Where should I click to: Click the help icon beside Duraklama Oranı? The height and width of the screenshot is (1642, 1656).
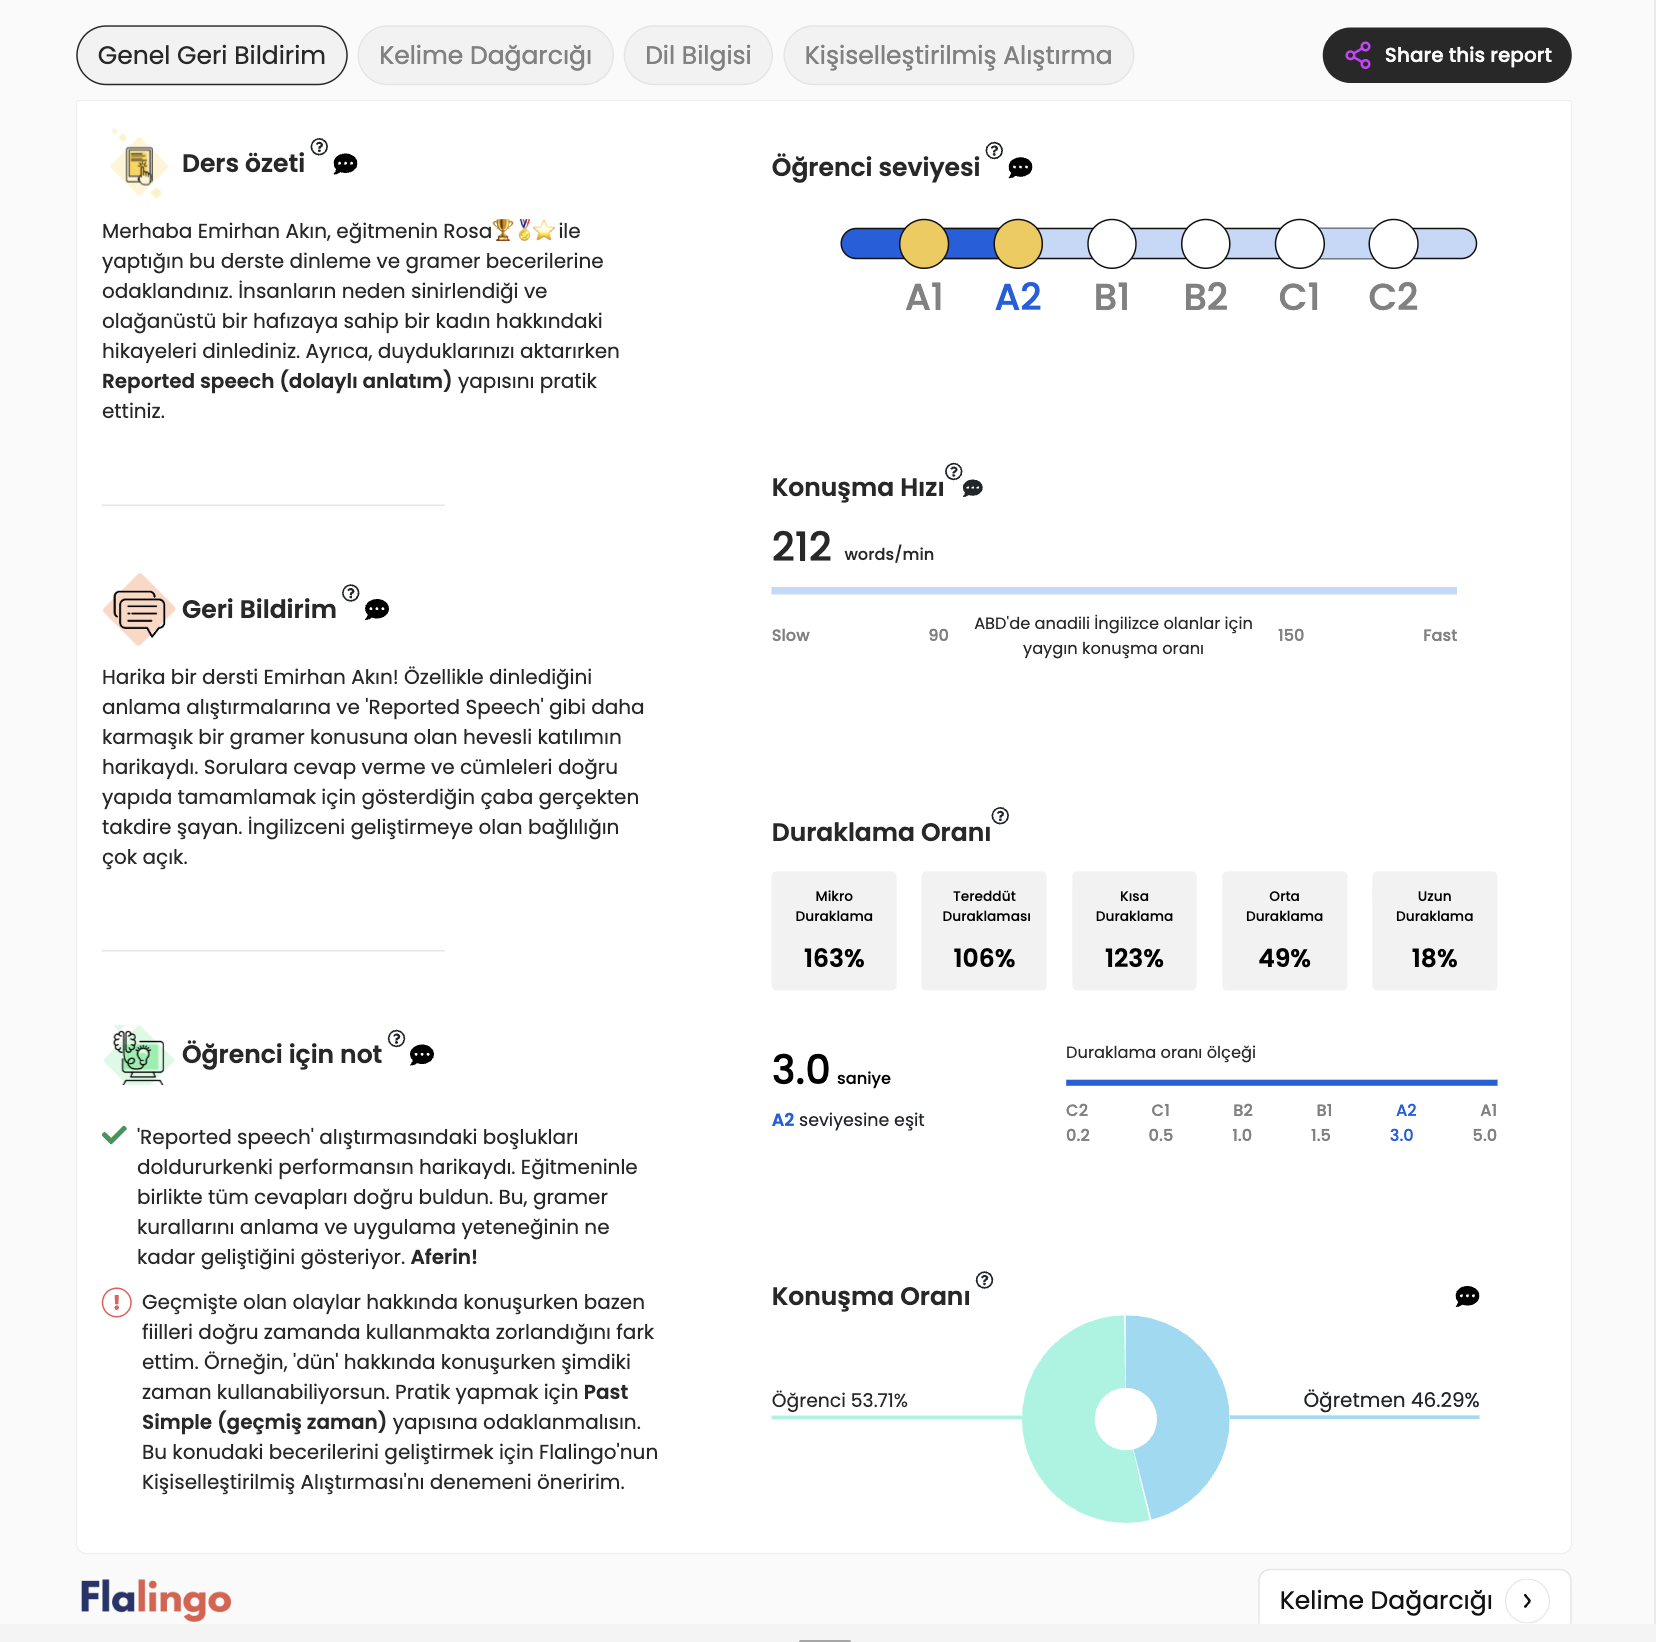1000,816
